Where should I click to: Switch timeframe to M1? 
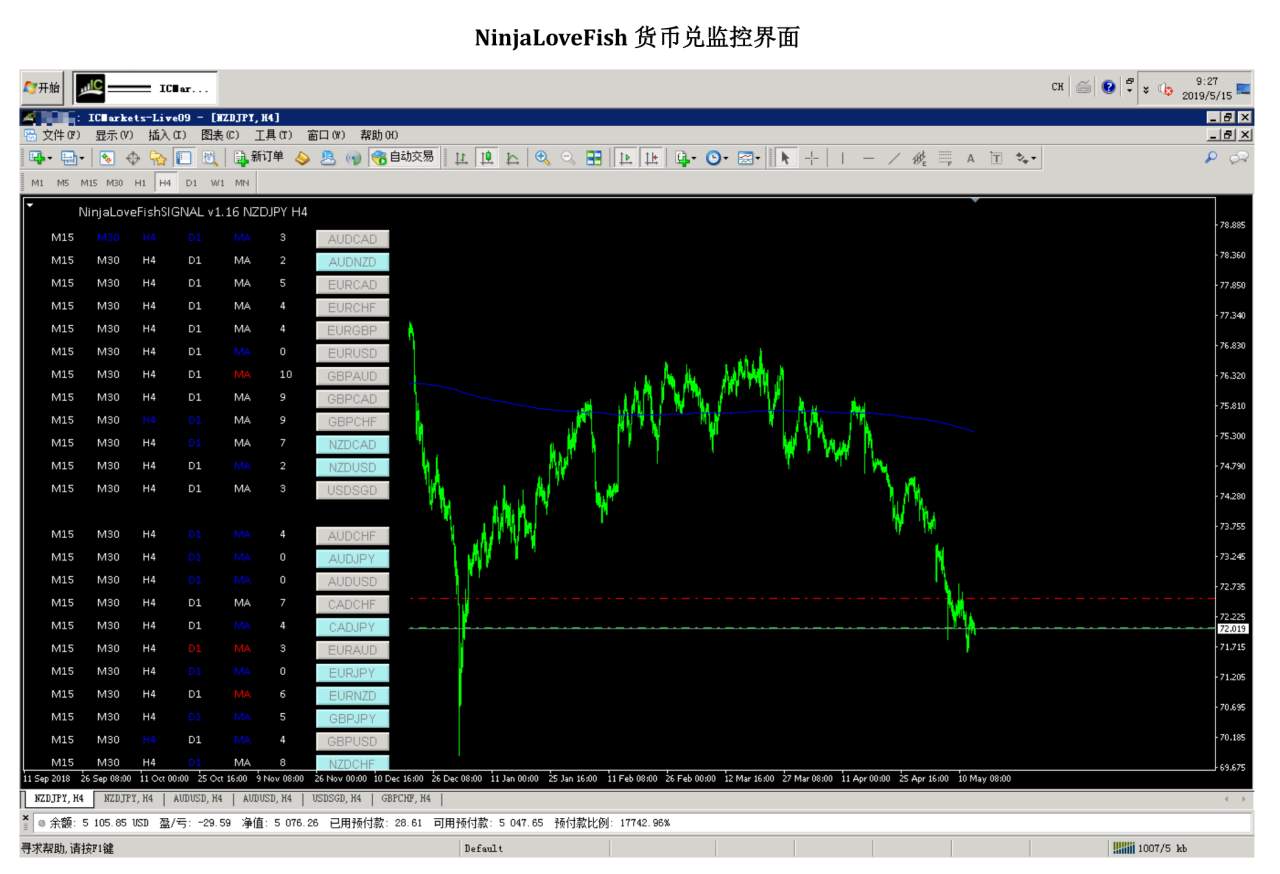(37, 183)
